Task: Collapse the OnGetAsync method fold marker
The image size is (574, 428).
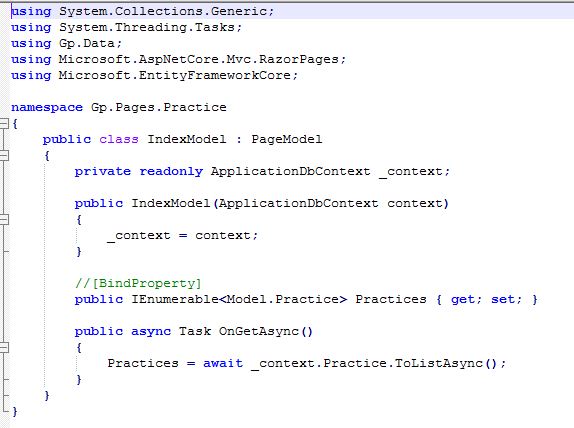Action: (x=3, y=347)
